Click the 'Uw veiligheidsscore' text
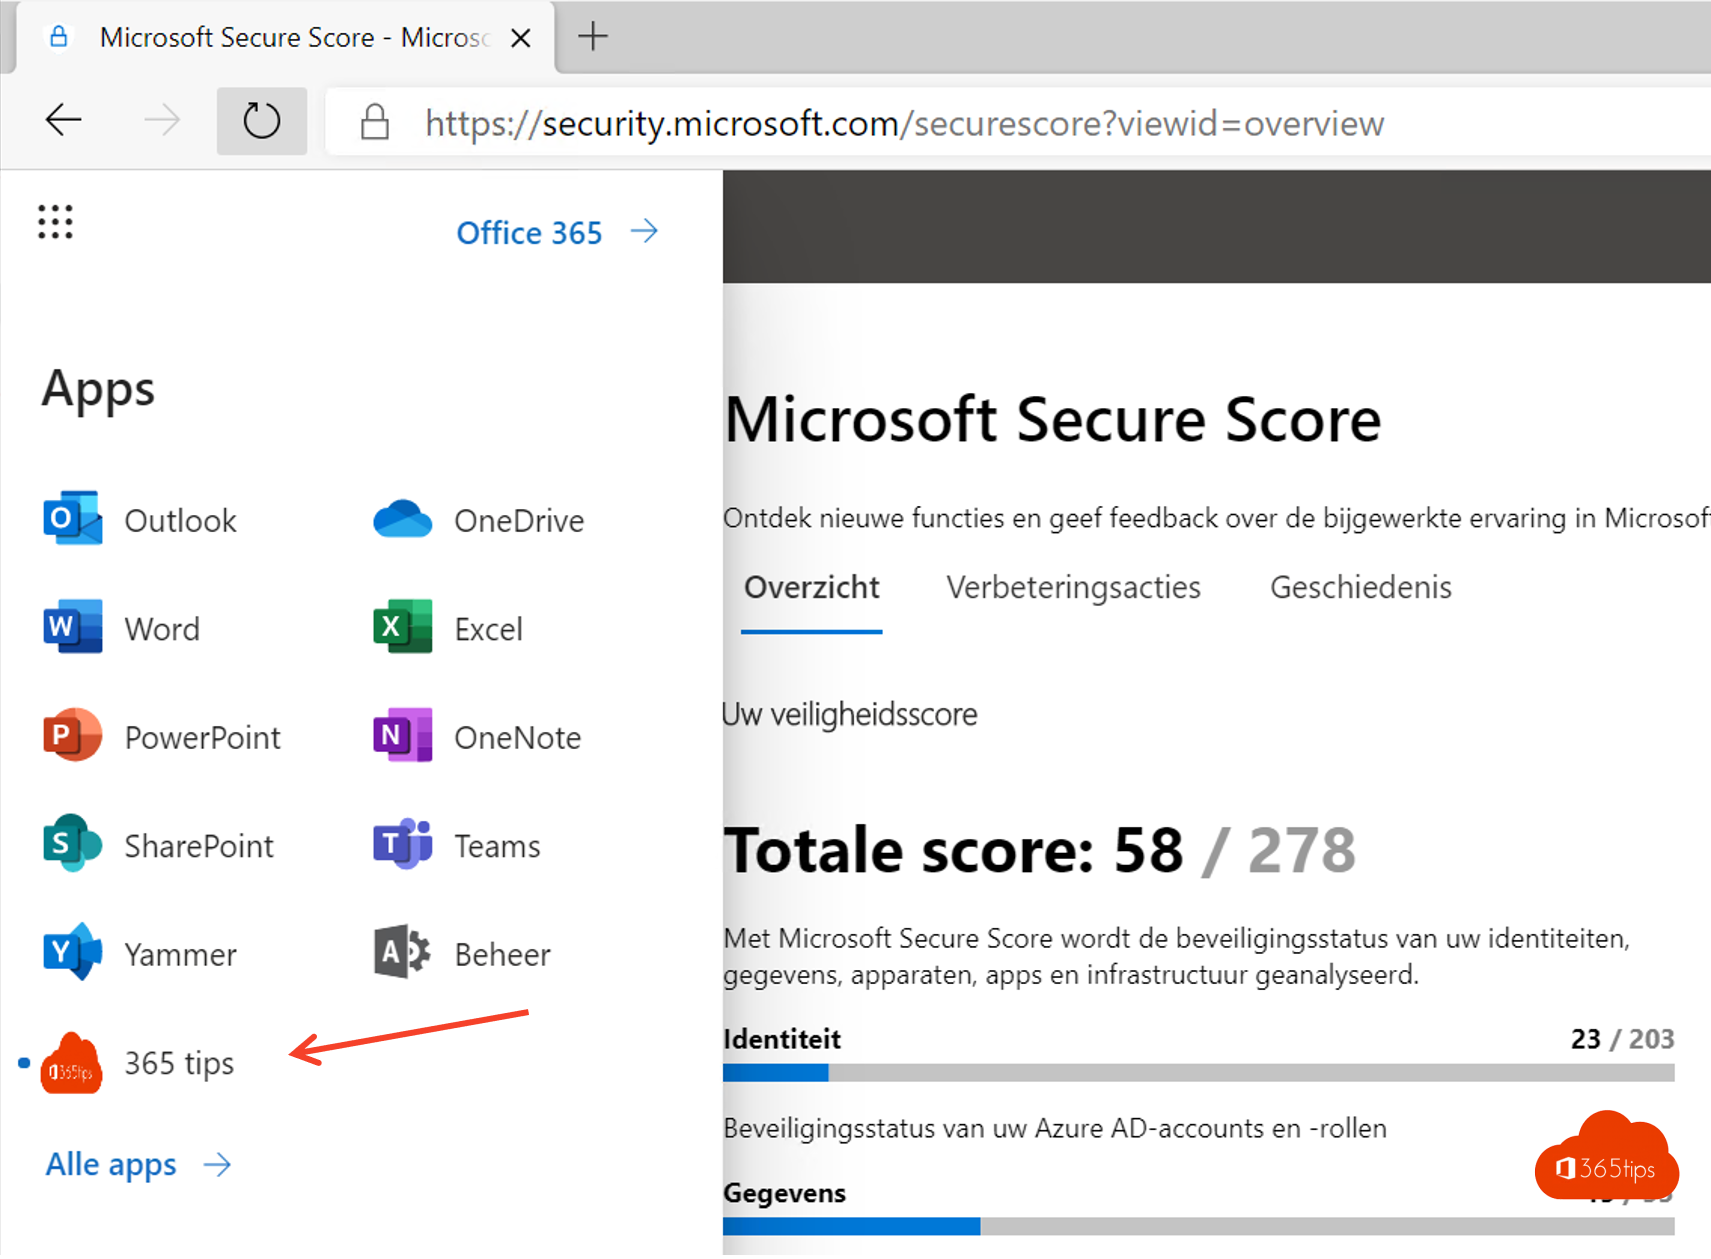Screen dimensions: 1711x1259 pyautogui.click(x=850, y=714)
